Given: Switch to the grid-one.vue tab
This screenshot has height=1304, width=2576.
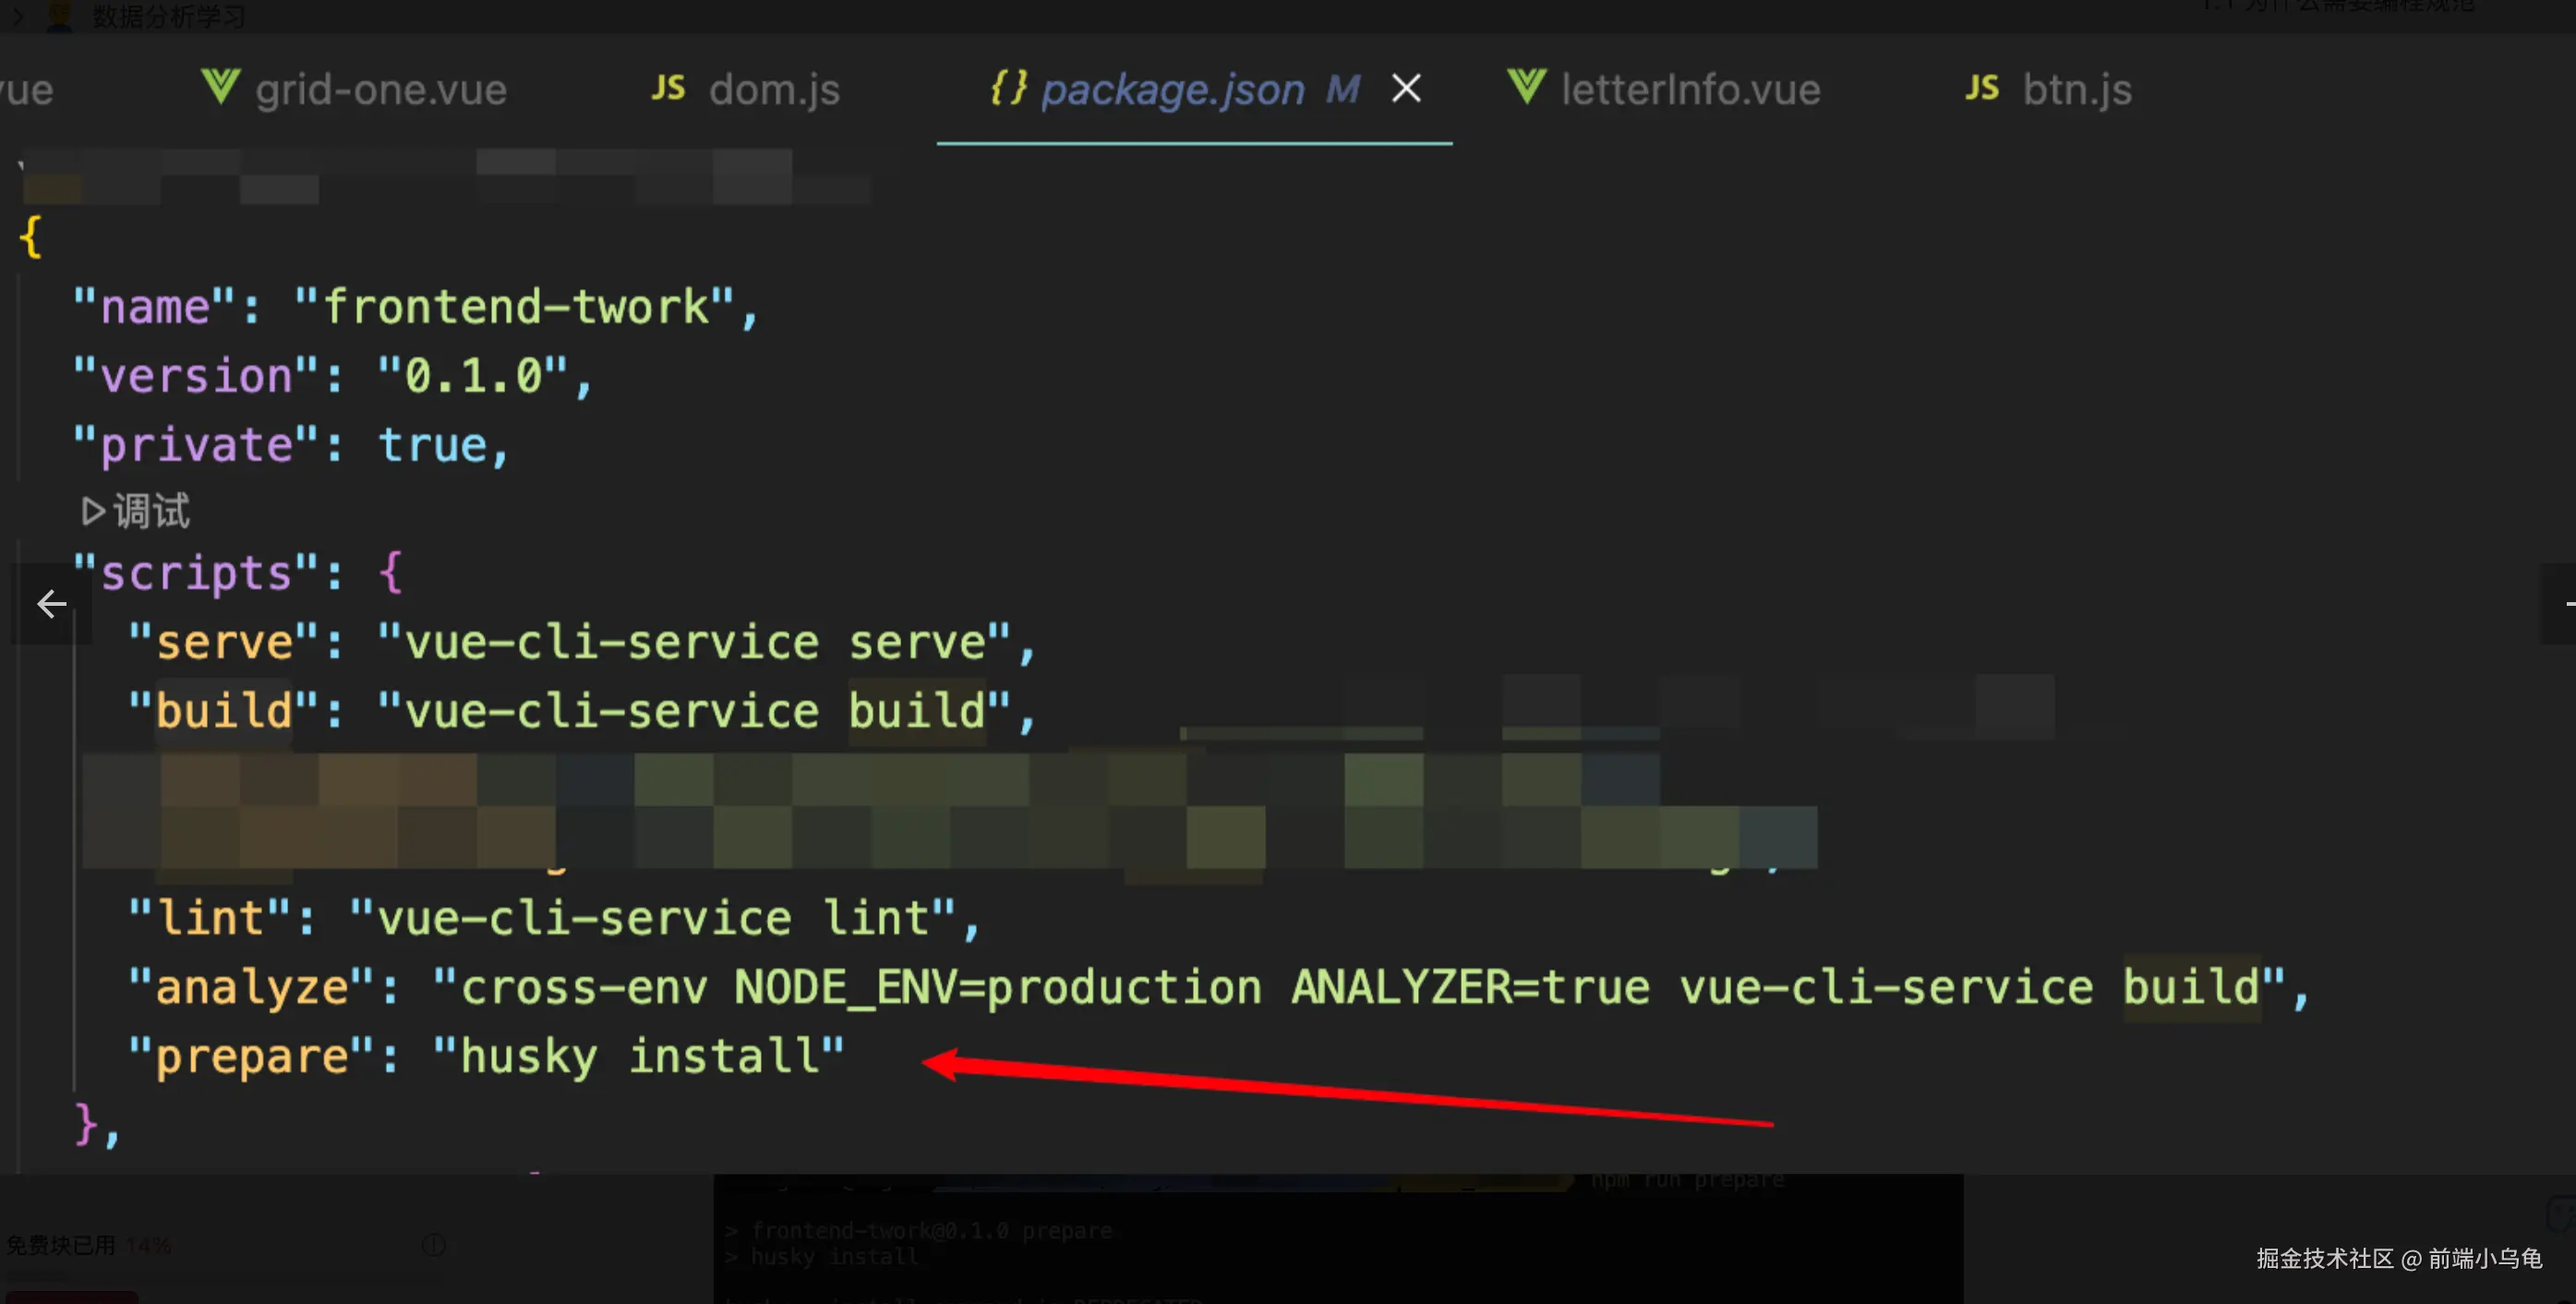Looking at the screenshot, I should (x=380, y=90).
